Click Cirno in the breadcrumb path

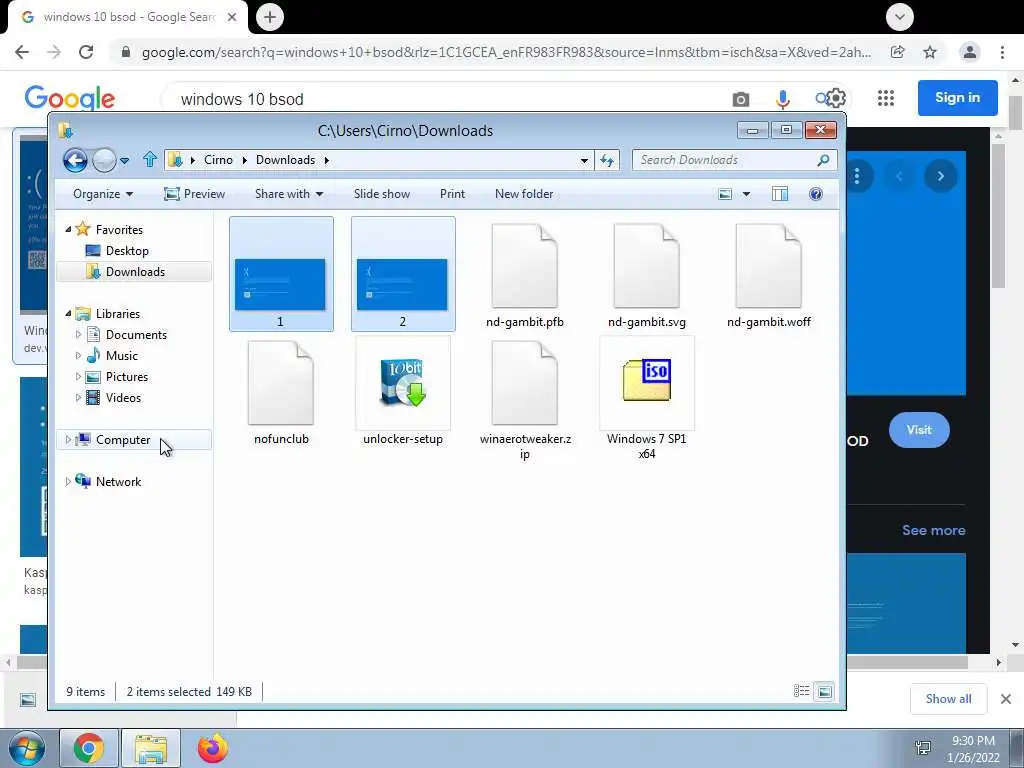pyautogui.click(x=218, y=160)
